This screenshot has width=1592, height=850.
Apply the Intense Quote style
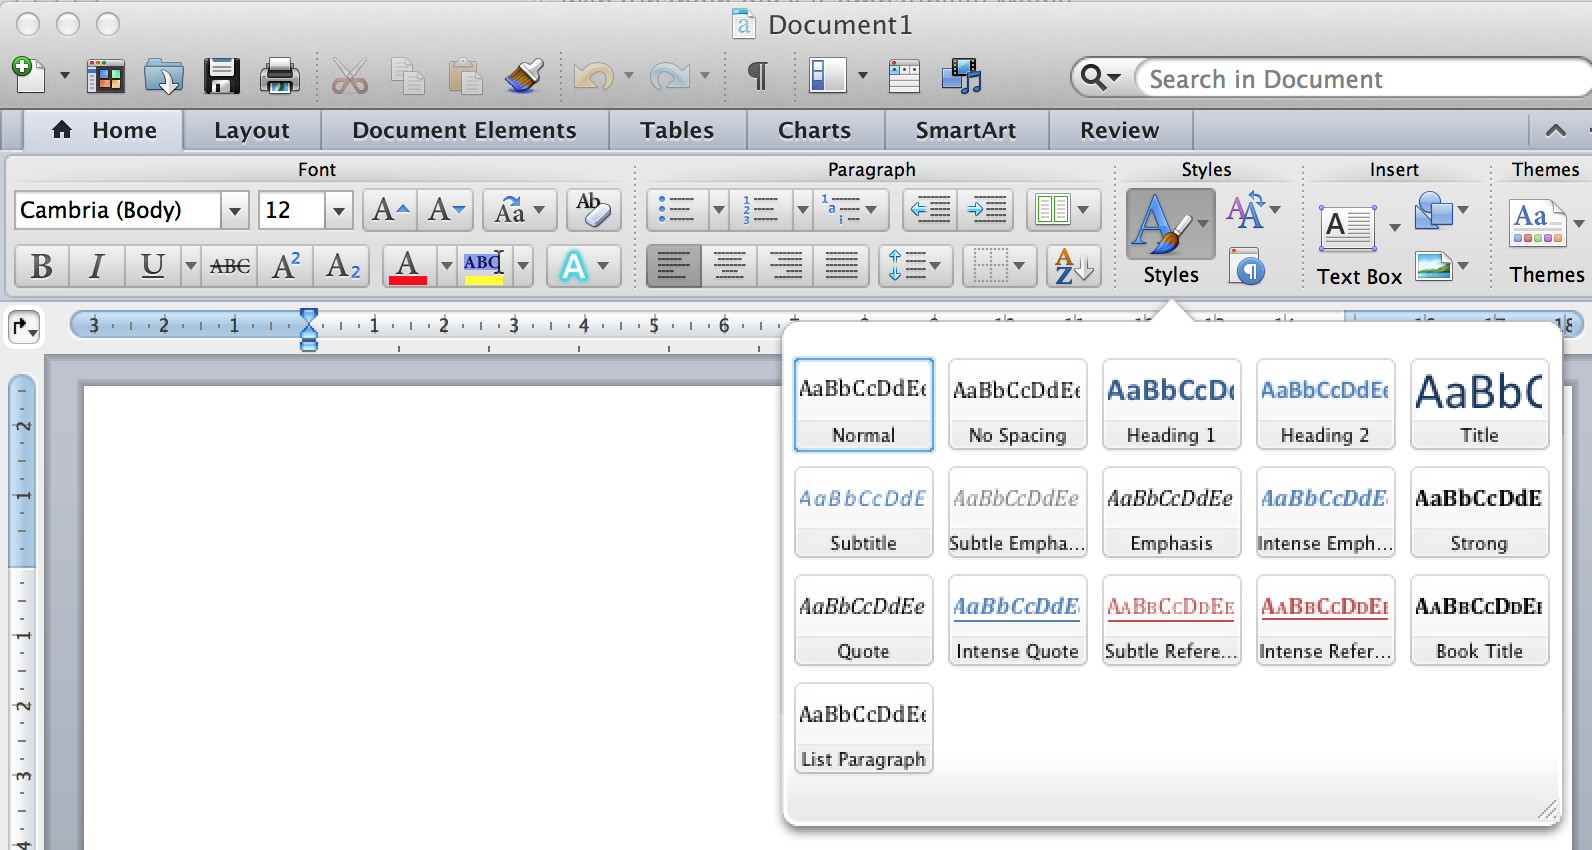point(1017,621)
